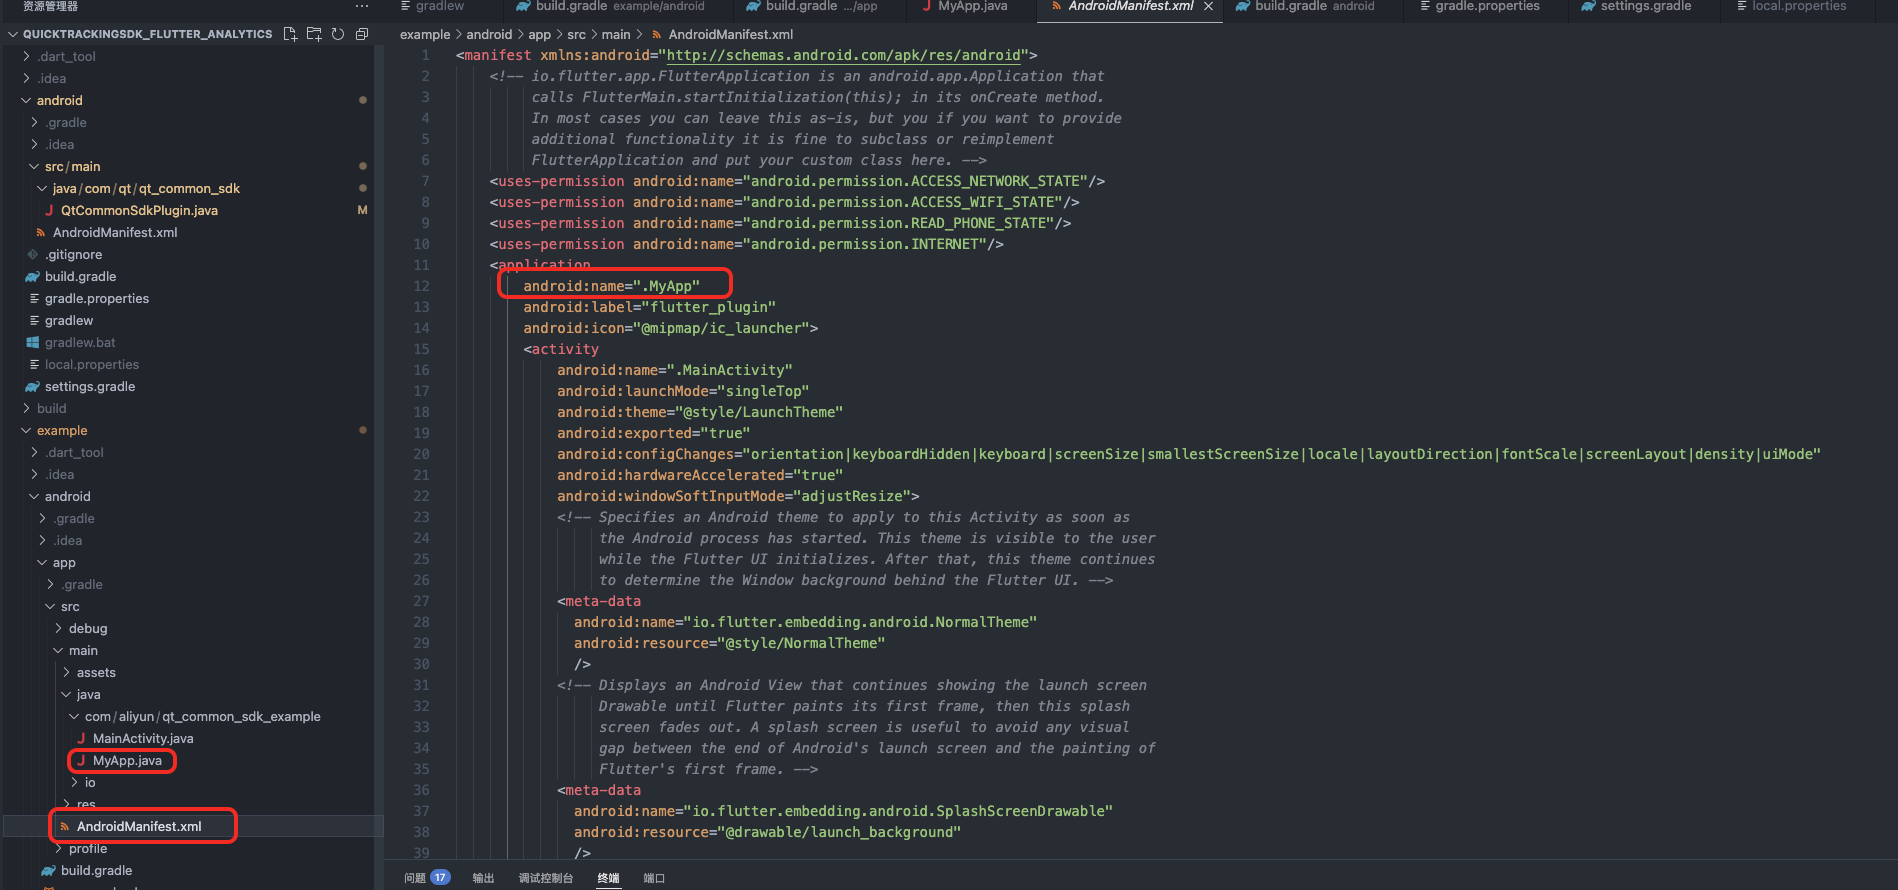Collapse the src/main folder
Screen dimensions: 1898x890
[72, 166]
